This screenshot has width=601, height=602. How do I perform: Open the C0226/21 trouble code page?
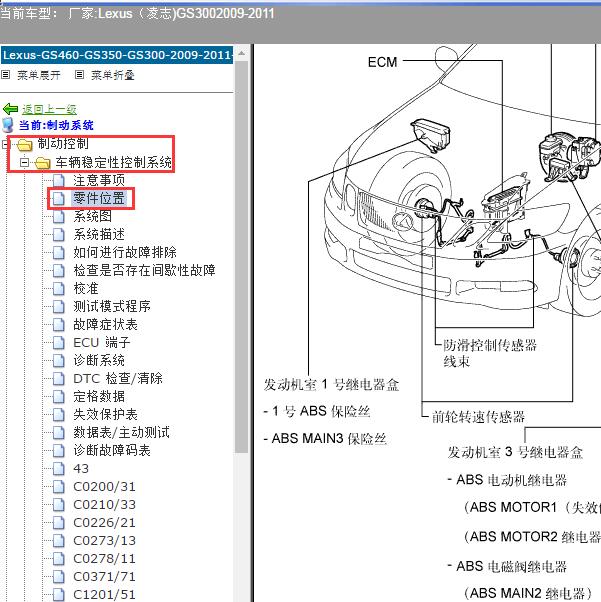point(104,523)
